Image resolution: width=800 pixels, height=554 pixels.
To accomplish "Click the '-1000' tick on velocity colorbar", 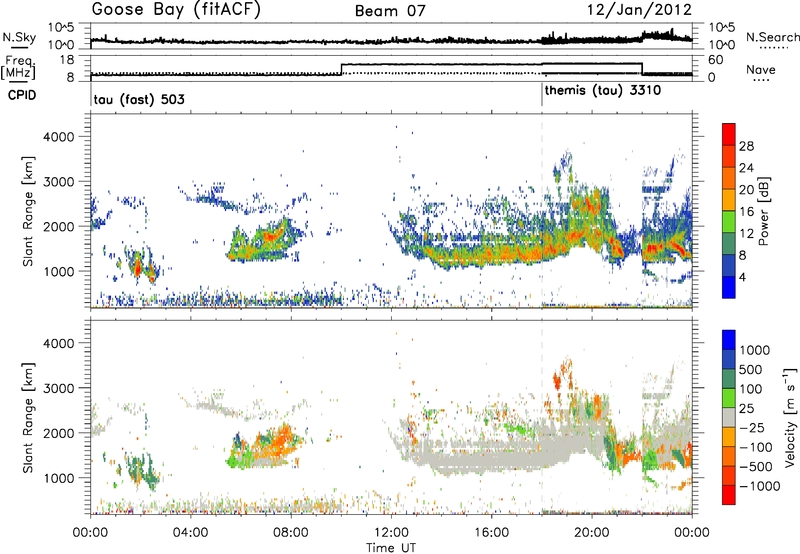I will [x=760, y=486].
